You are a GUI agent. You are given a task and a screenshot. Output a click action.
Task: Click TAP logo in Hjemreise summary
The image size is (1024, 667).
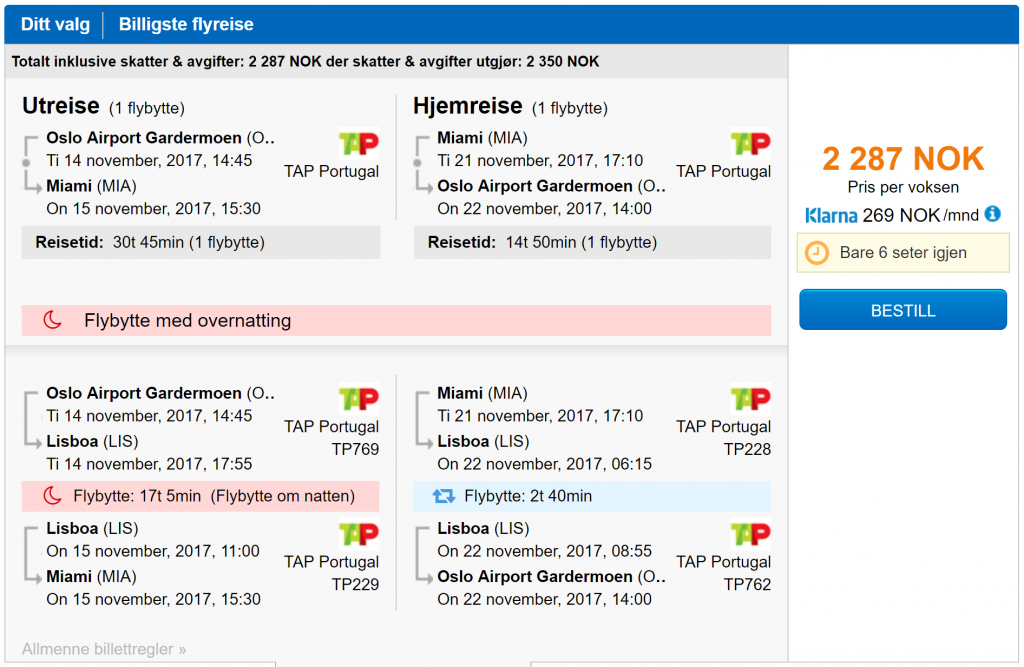point(750,143)
